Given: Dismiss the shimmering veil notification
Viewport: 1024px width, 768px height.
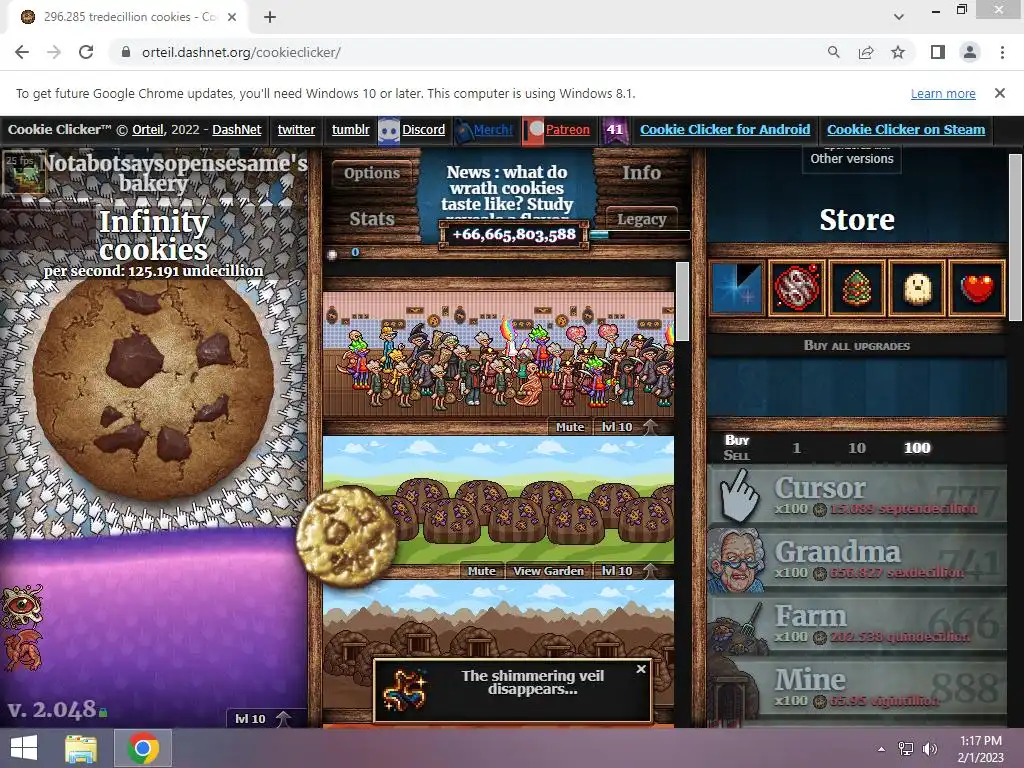Looking at the screenshot, I should click(641, 669).
